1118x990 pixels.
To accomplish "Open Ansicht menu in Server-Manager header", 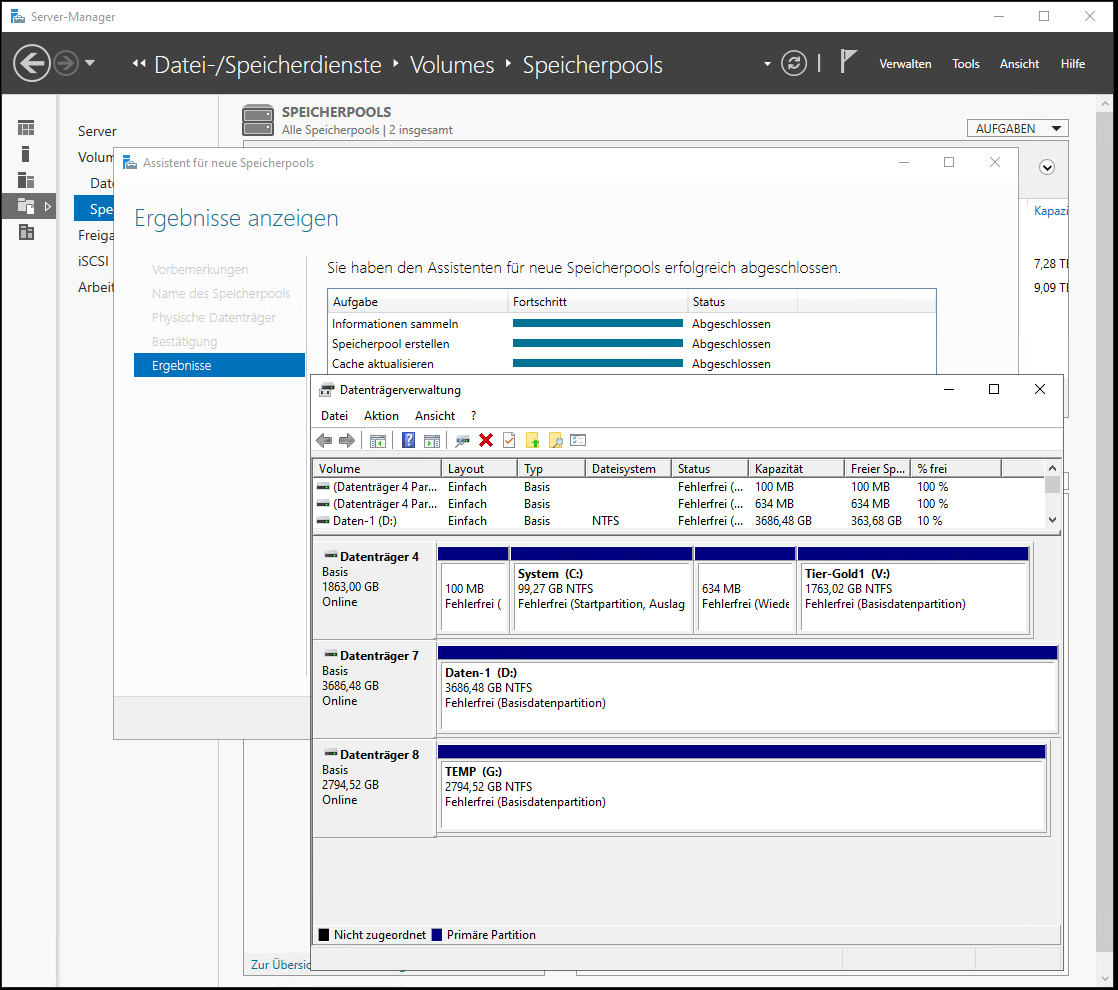I will coord(1019,63).
